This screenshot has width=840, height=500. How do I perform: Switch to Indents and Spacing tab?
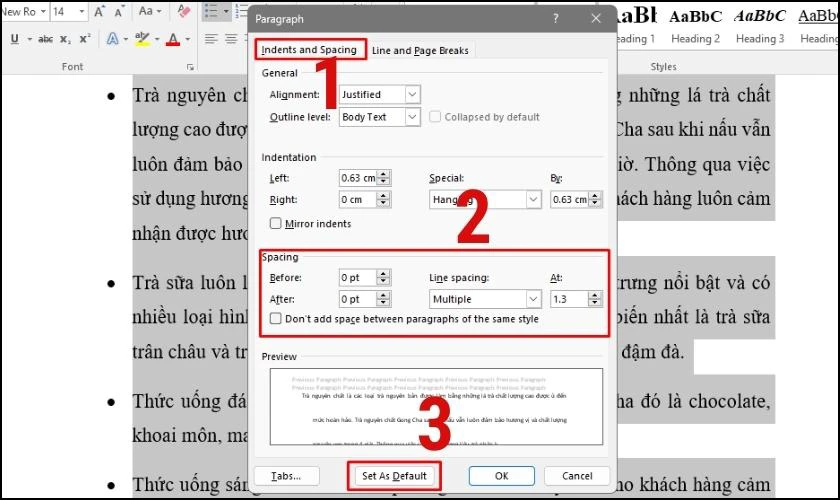(310, 50)
